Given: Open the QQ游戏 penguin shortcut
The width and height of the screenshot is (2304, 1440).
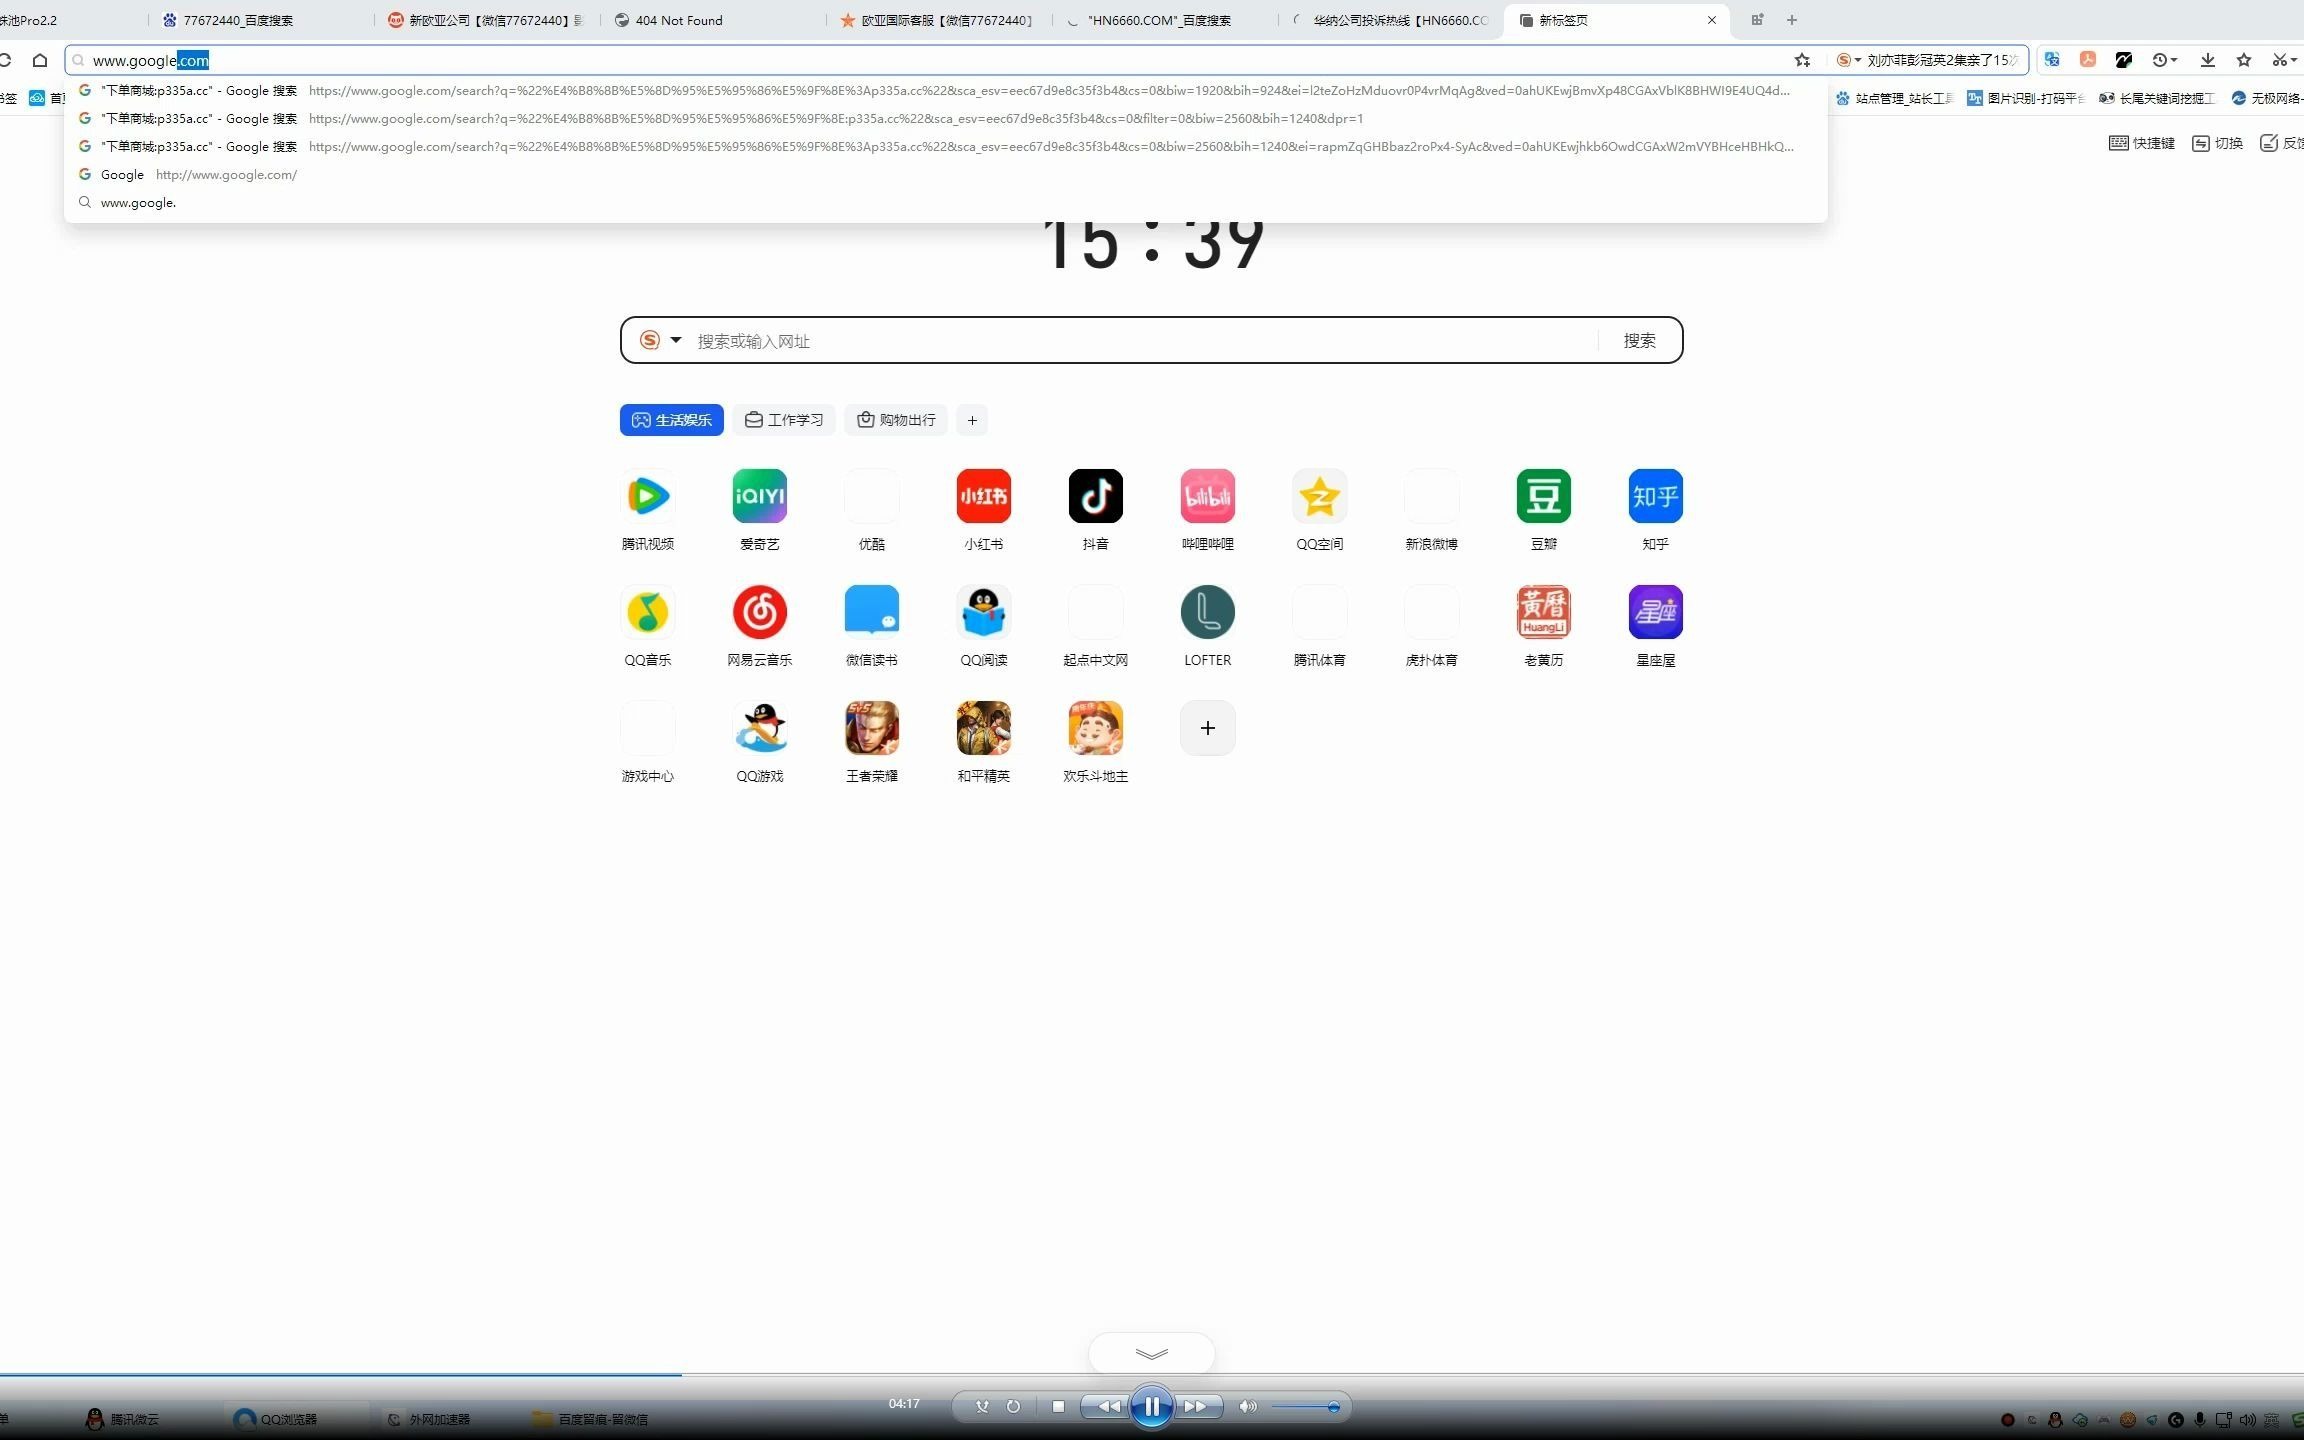Looking at the screenshot, I should click(760, 728).
